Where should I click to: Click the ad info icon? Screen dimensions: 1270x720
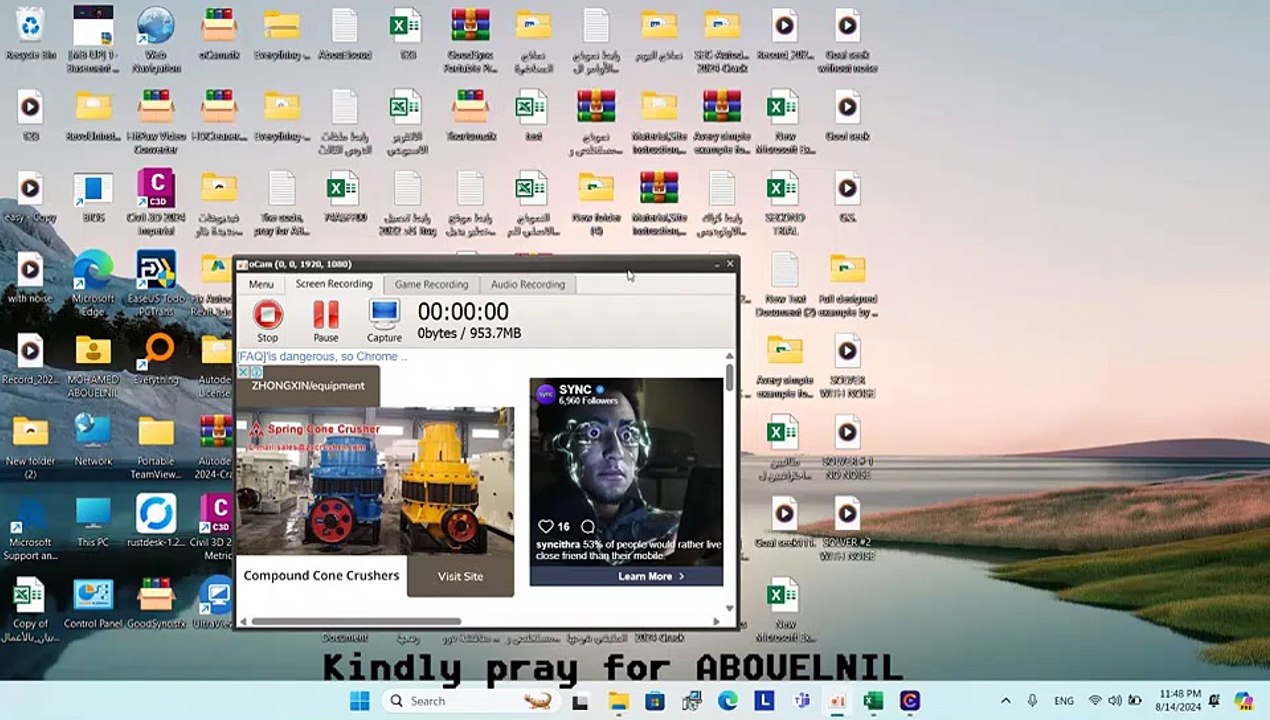pyautogui.click(x=256, y=372)
